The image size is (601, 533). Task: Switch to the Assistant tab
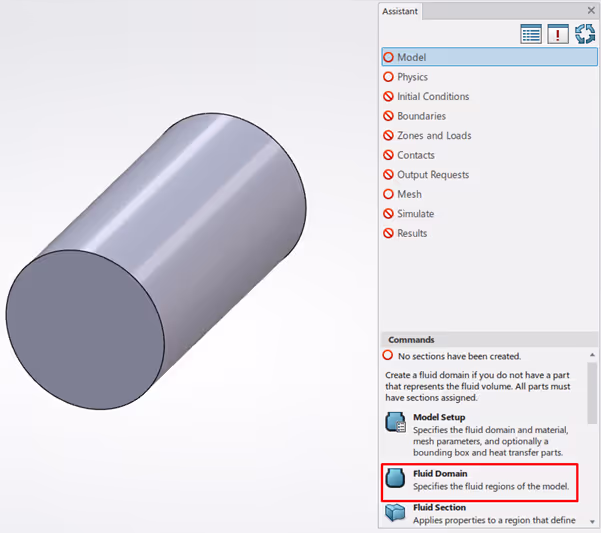(400, 11)
